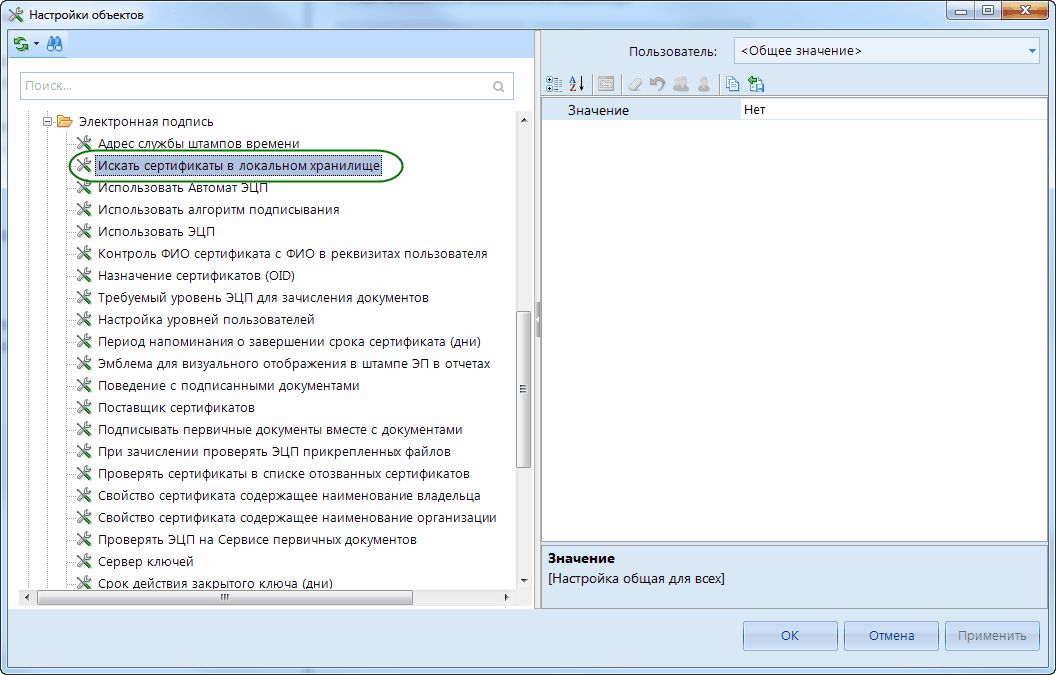Screen dimensions: 1056x675
Task: Click the binoculars search icon
Action: pyautogui.click(x=54, y=44)
